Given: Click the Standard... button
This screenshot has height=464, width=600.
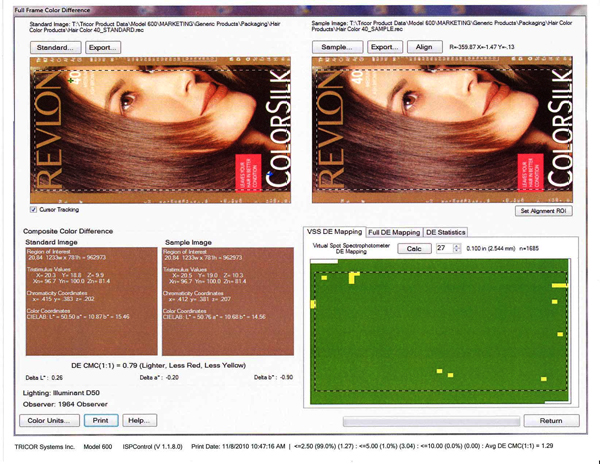Looking at the screenshot, I should click(x=55, y=47).
